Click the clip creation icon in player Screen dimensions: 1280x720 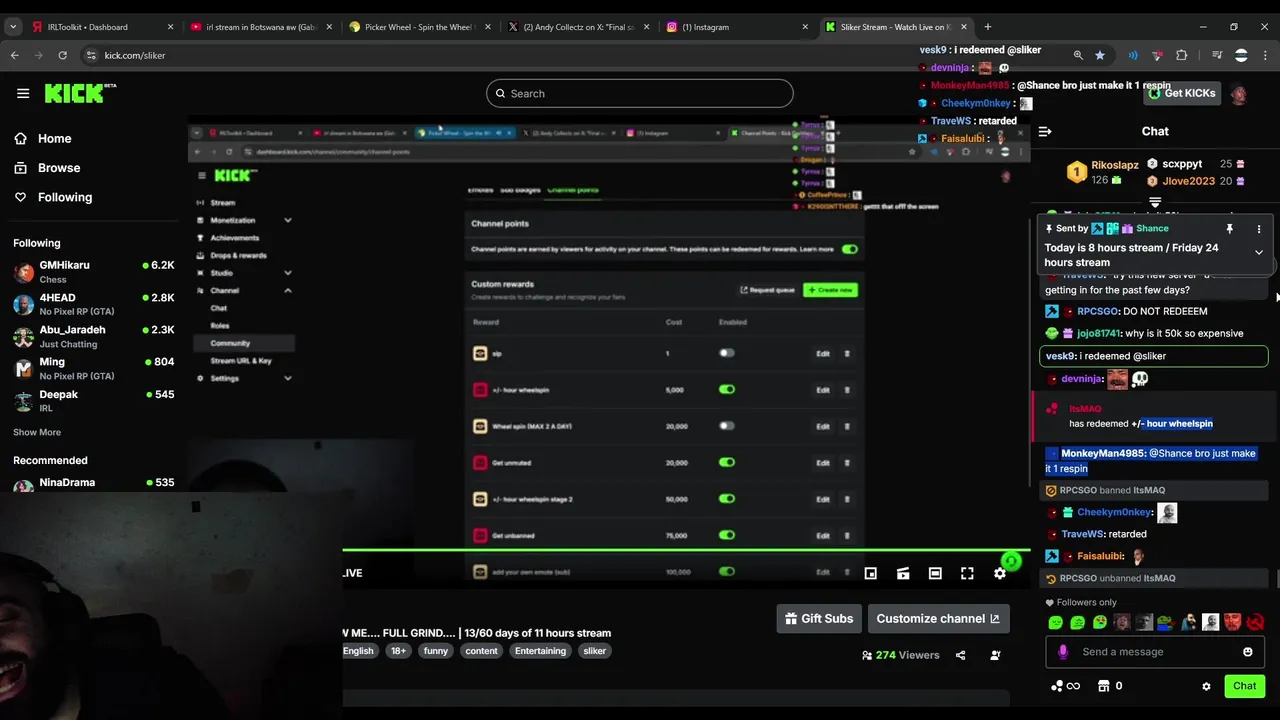[x=903, y=573]
